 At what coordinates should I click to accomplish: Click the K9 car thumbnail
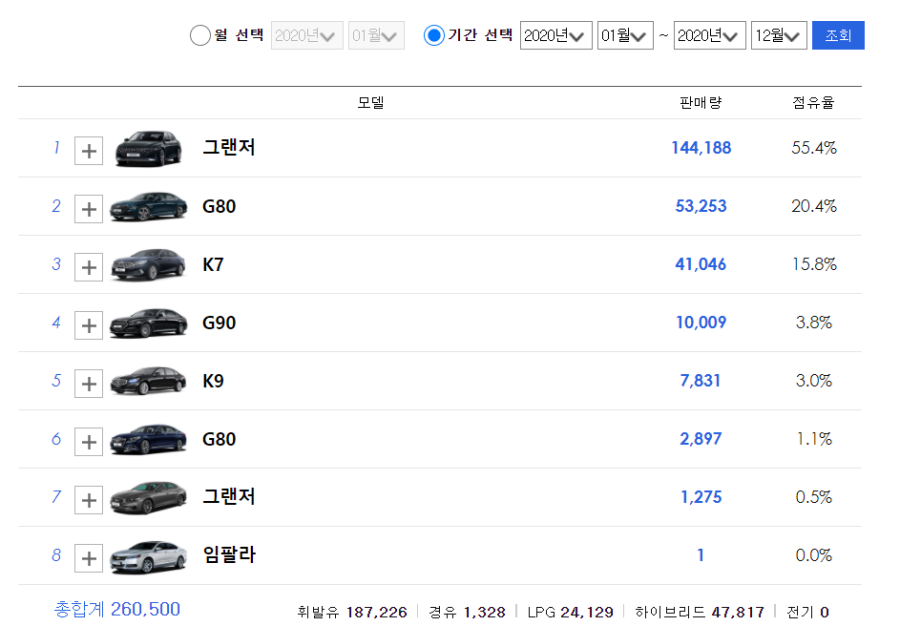148,382
